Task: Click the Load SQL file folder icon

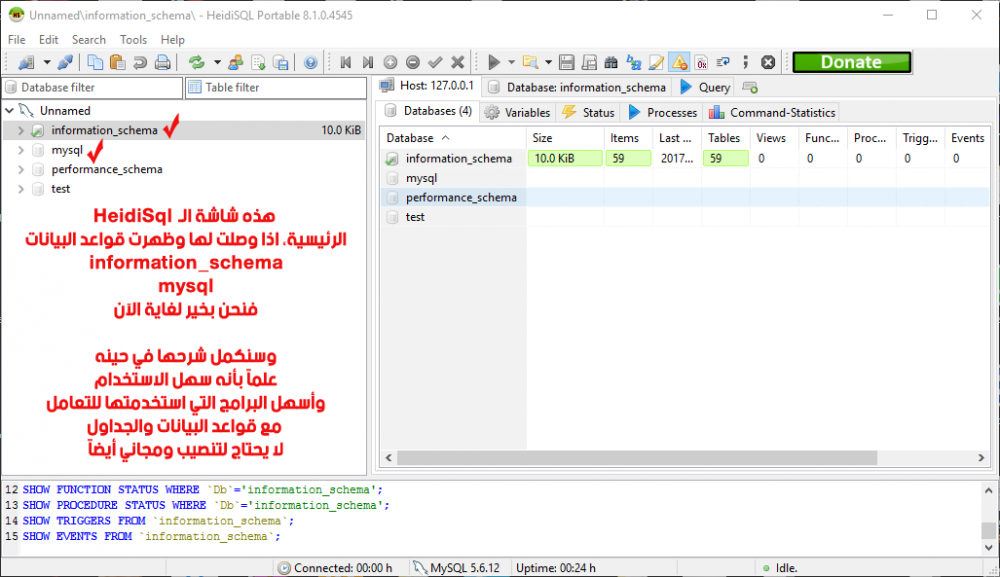Action: coord(530,62)
